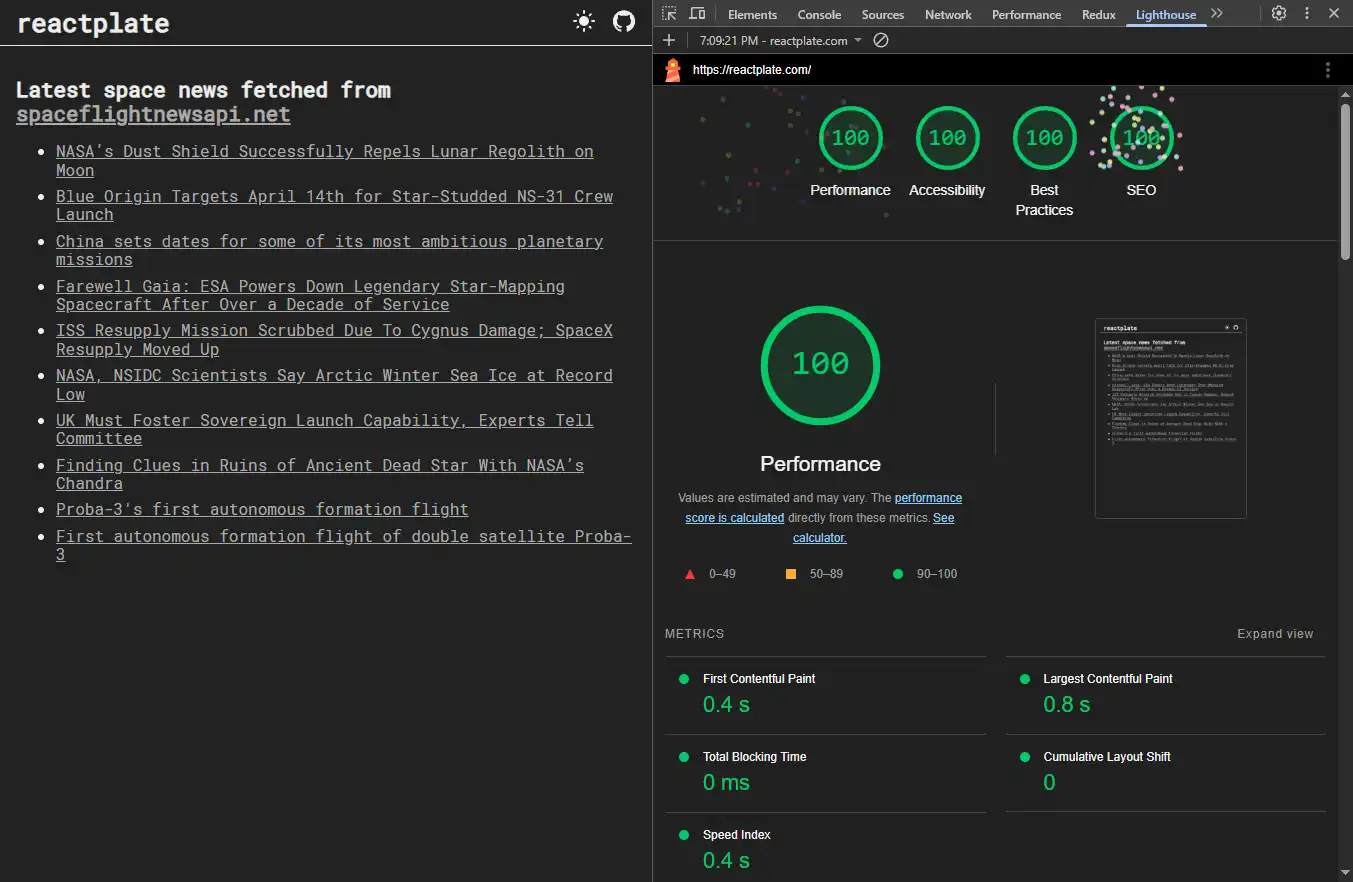Open the ISS Resupply Mission Scrubbed article

334,340
